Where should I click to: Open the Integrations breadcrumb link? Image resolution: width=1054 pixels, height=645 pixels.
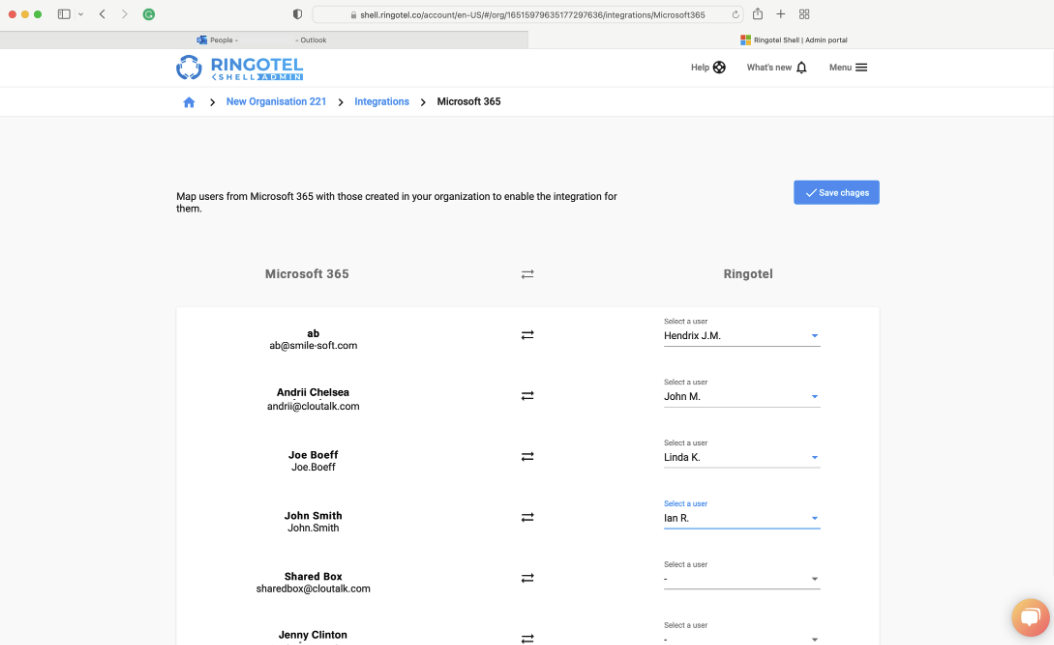point(382,101)
